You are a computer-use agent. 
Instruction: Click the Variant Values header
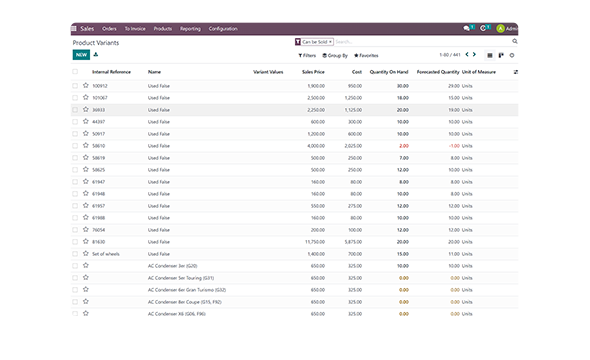(x=268, y=72)
